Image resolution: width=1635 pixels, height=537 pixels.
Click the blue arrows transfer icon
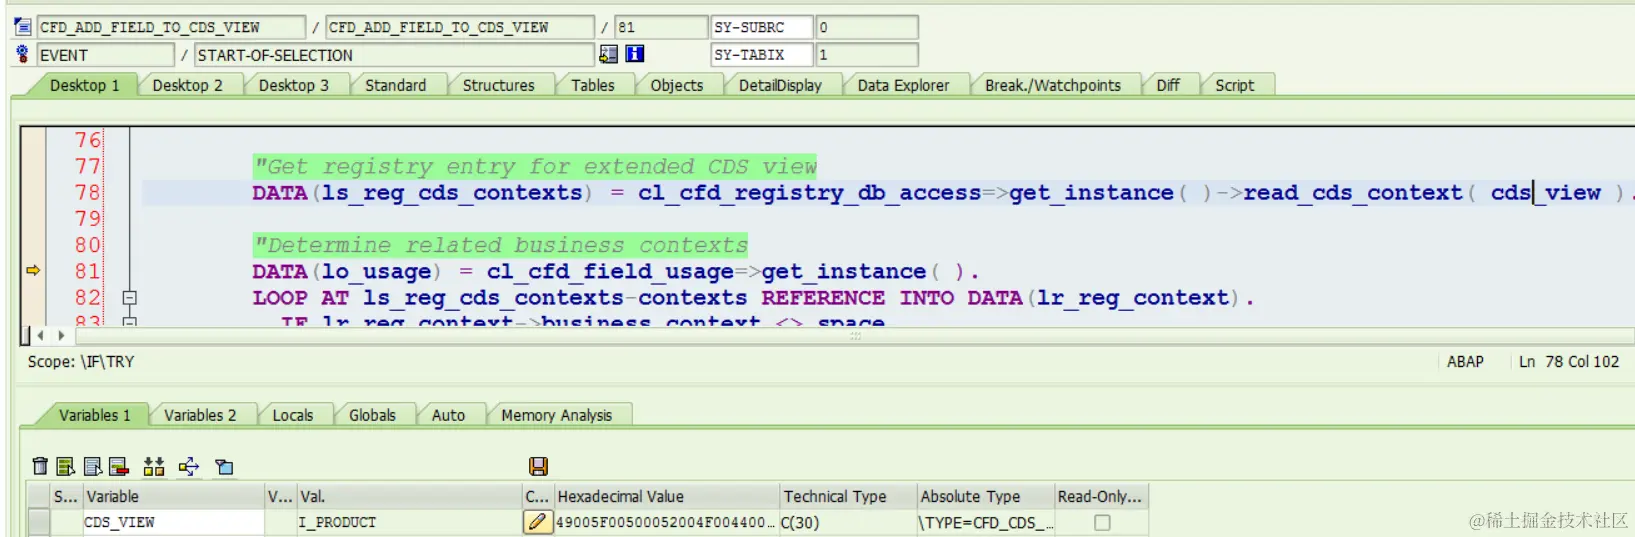[x=189, y=466]
